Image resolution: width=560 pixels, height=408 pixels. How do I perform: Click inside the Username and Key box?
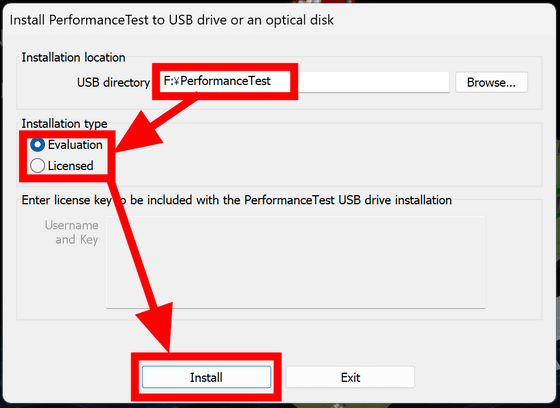(295, 262)
